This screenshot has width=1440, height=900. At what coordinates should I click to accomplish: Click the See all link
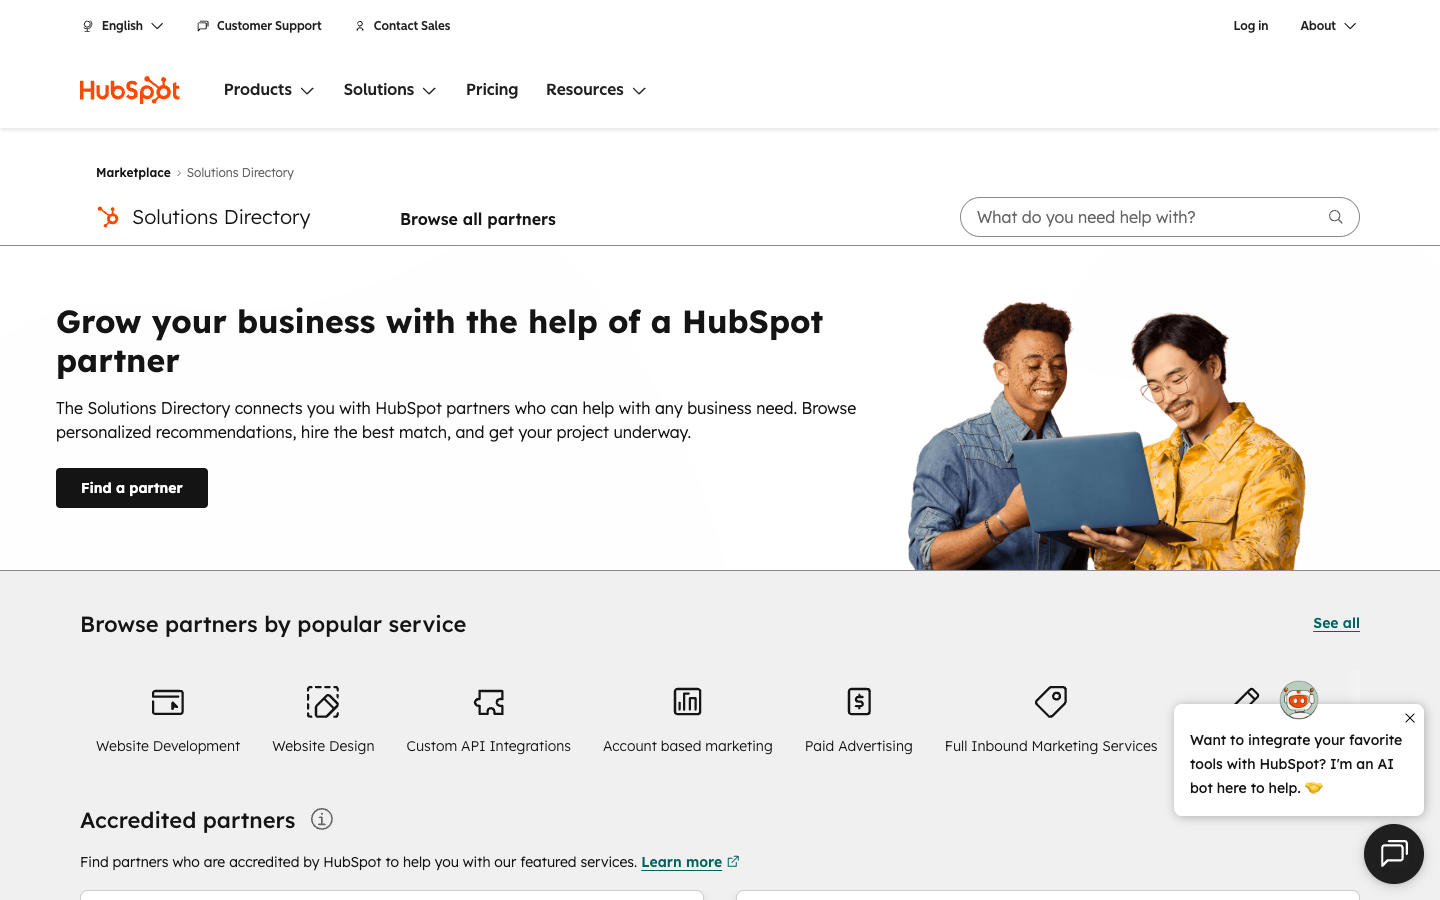click(x=1336, y=623)
